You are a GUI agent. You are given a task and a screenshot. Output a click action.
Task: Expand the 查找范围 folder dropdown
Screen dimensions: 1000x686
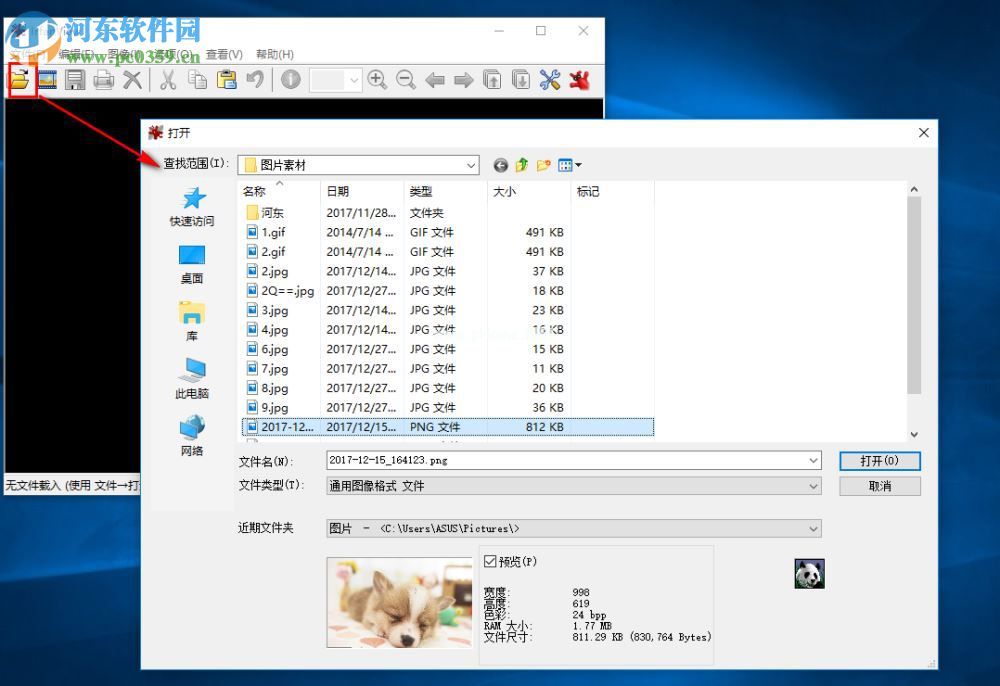click(x=471, y=165)
